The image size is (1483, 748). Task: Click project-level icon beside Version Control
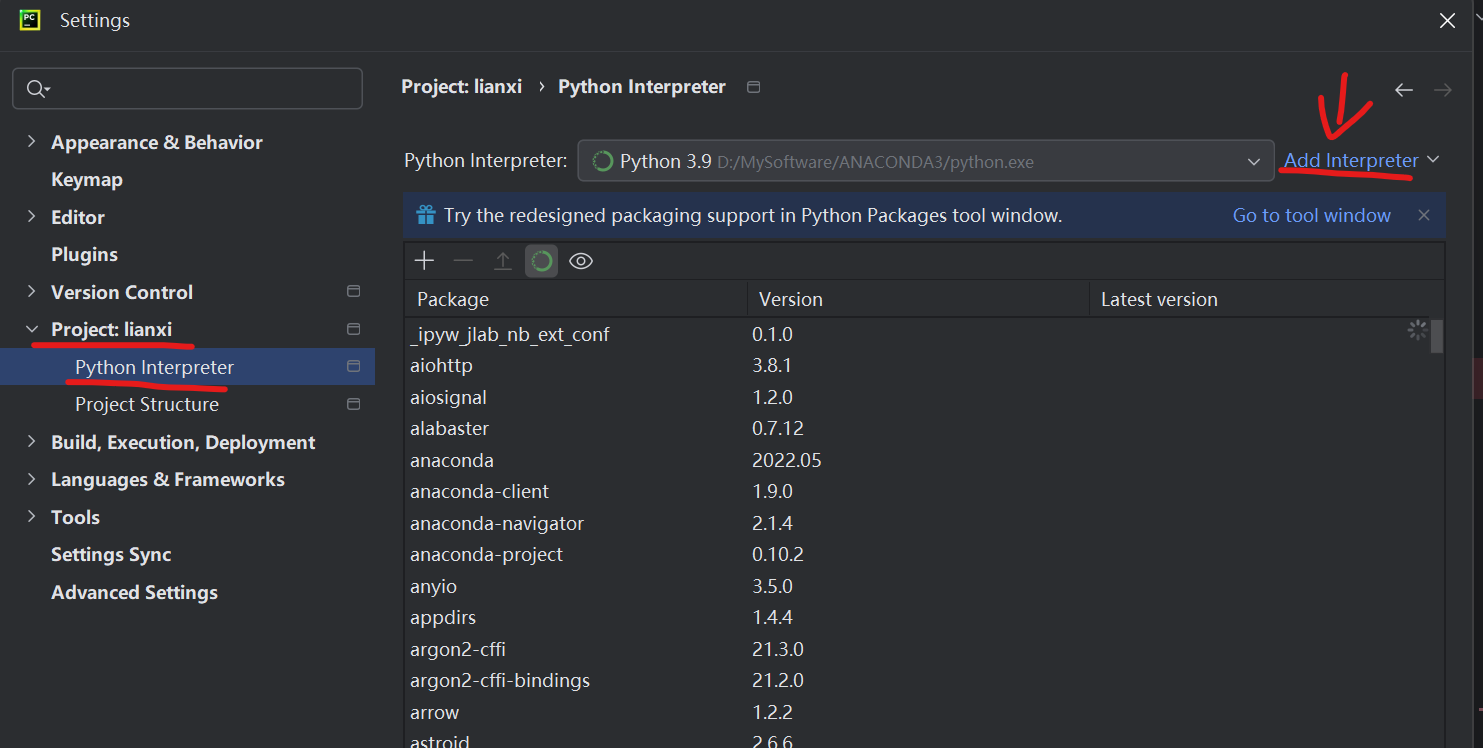coord(353,291)
